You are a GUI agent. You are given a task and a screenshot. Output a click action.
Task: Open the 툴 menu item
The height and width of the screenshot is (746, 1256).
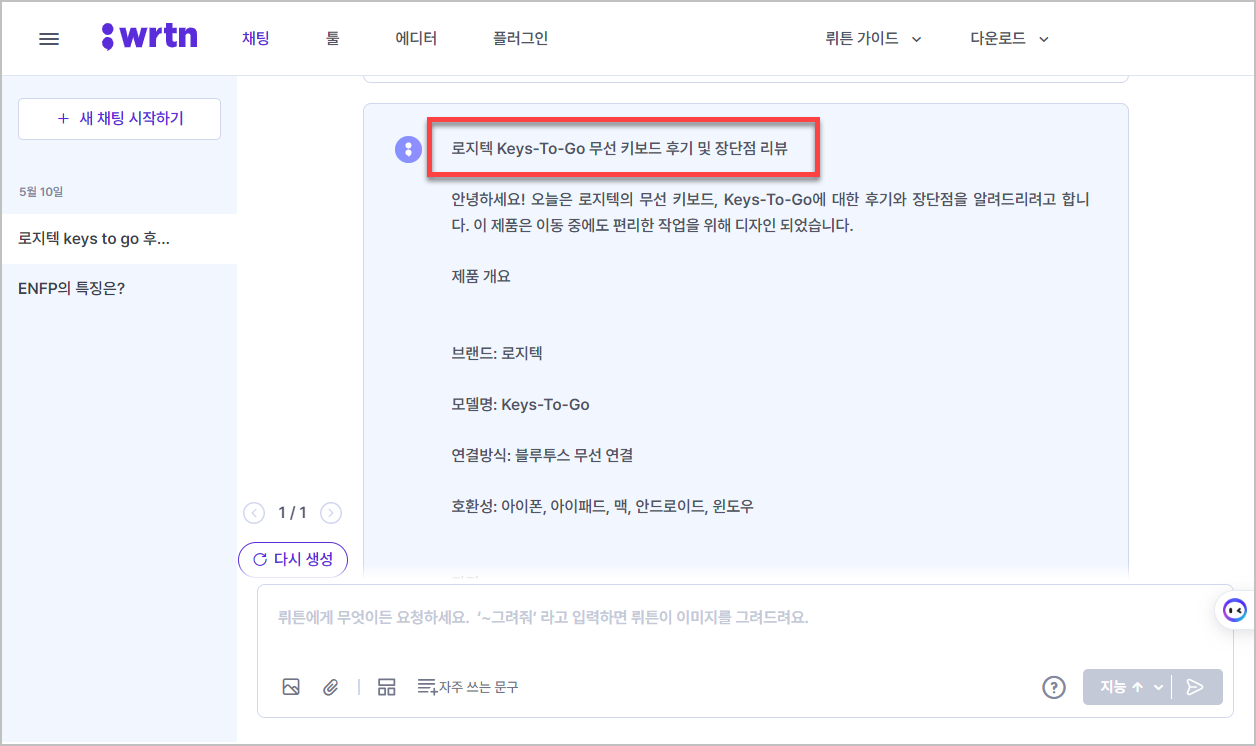coord(333,37)
